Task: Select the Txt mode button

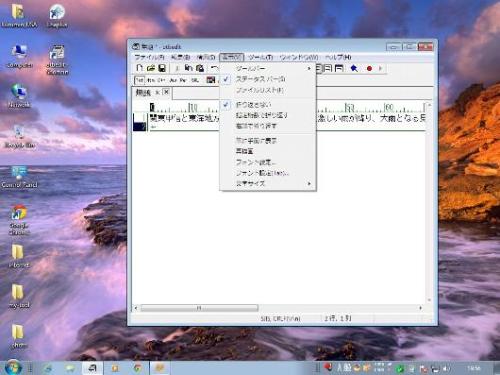Action: click(x=139, y=80)
